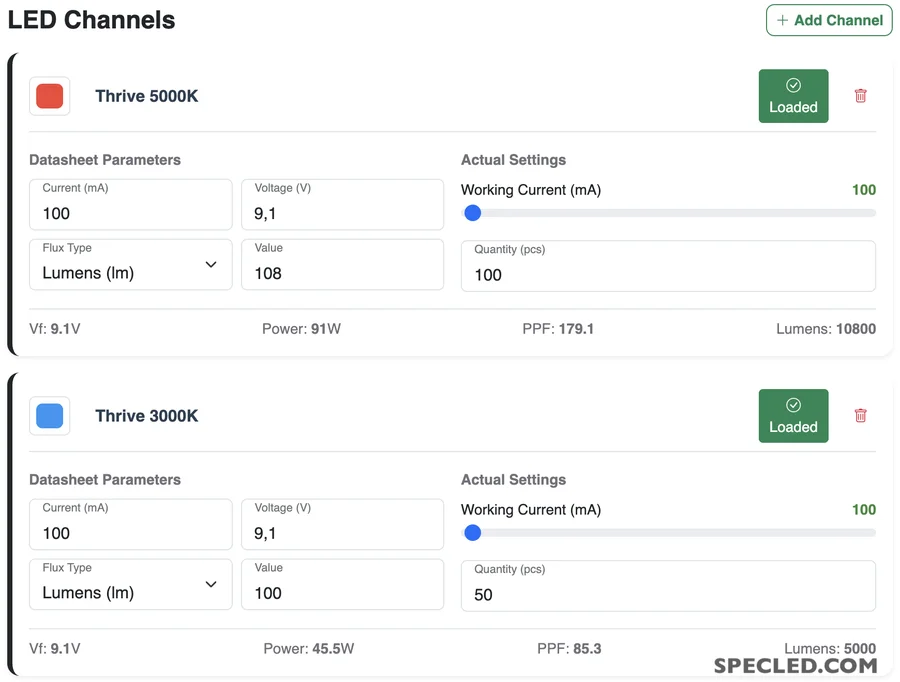Click the Add Channel button
Screen dimensions: 900x682
tap(829, 20)
